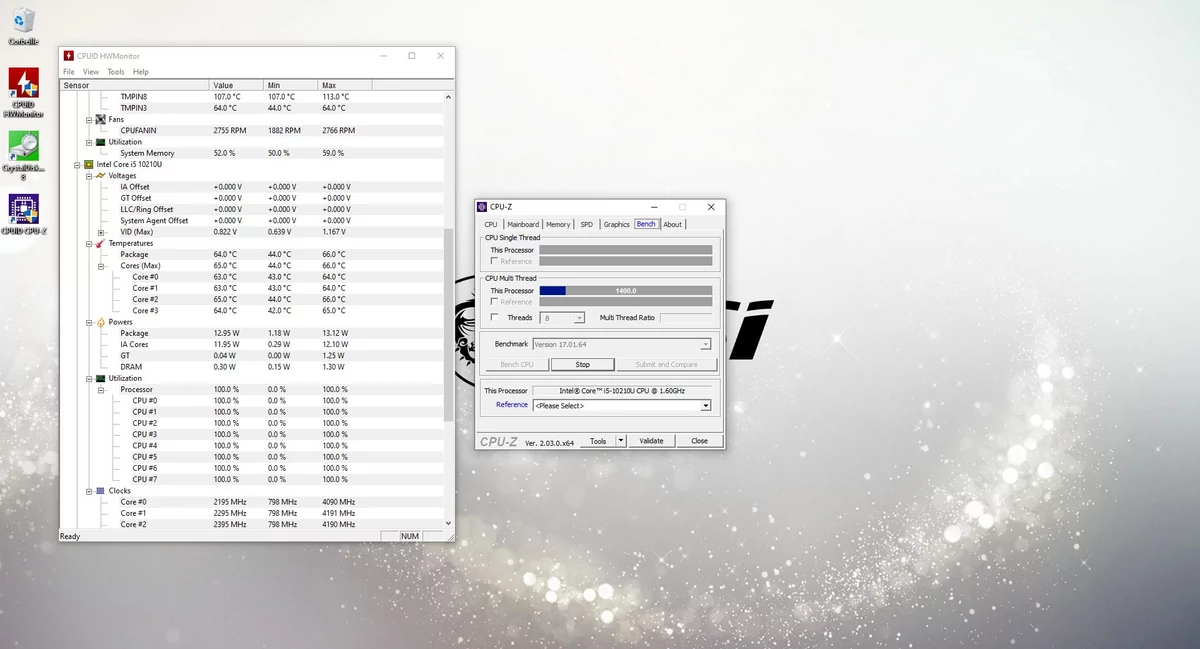Select the Intel Core i5 10210U chip icon

88,164
